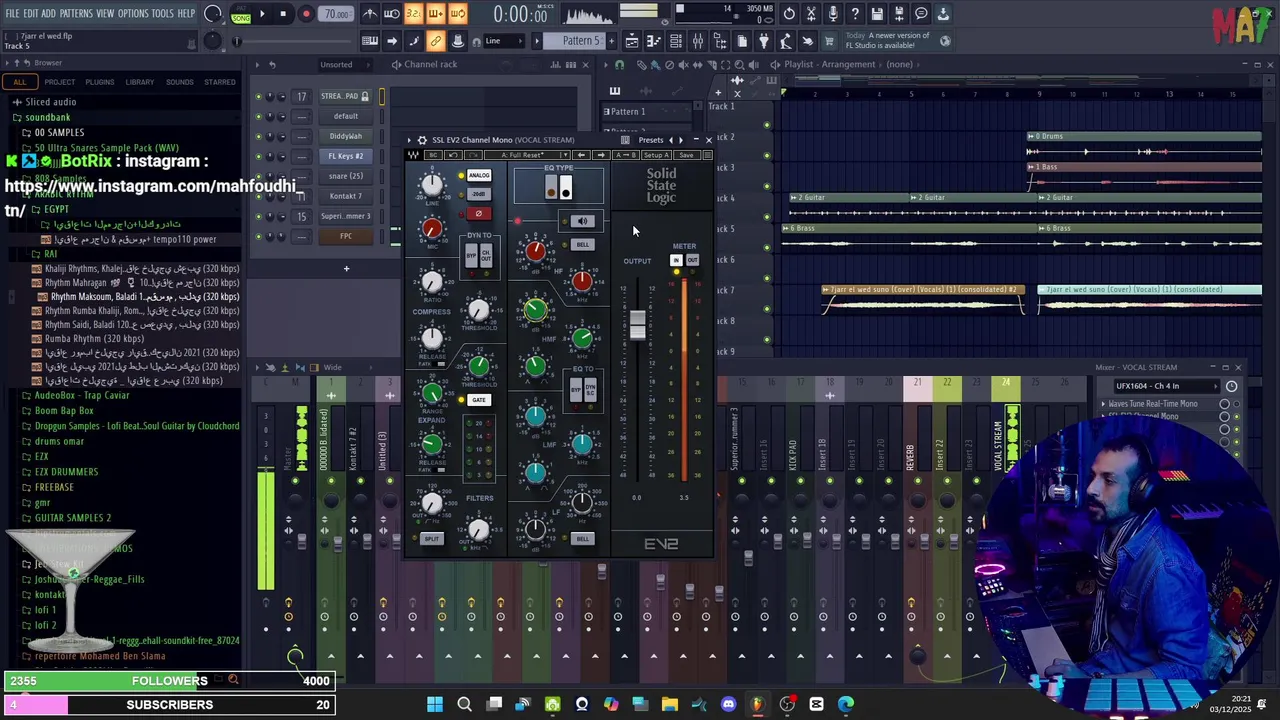1280x720 pixels.
Task: Click the HF gain red knob in SSL
Action: pyautogui.click(x=535, y=250)
